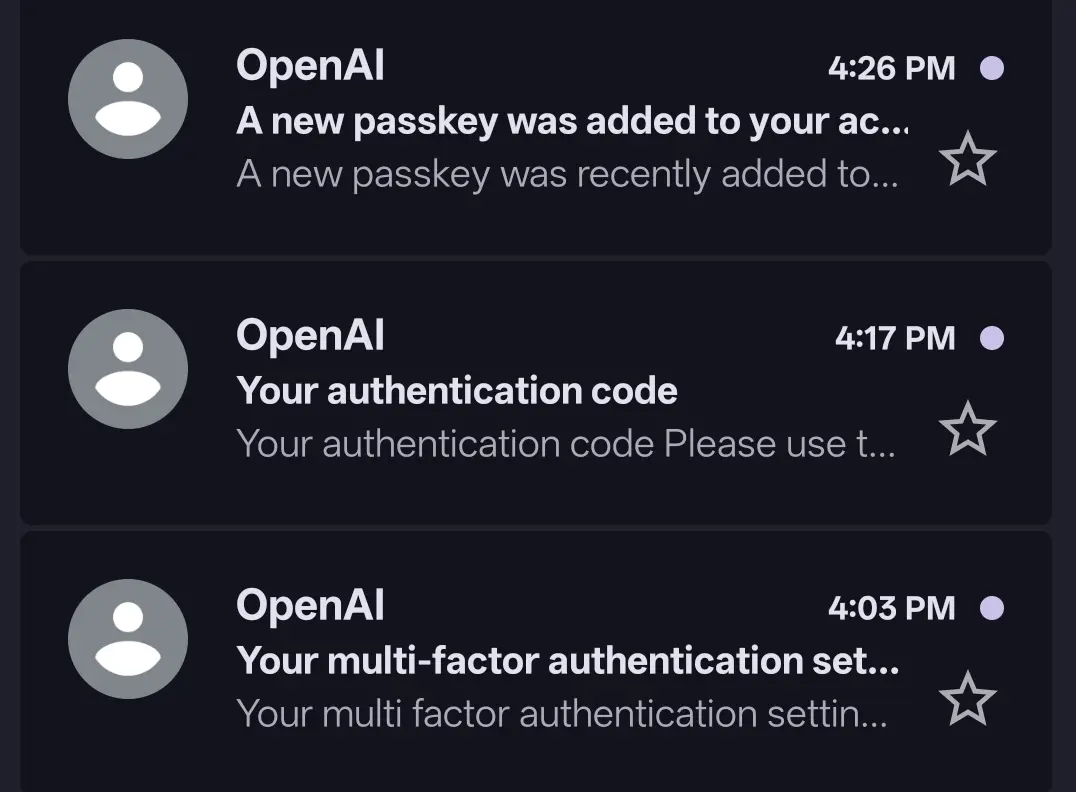Star the multi-factor authentication email
Viewport: 1076px width, 792px height.
(x=968, y=699)
